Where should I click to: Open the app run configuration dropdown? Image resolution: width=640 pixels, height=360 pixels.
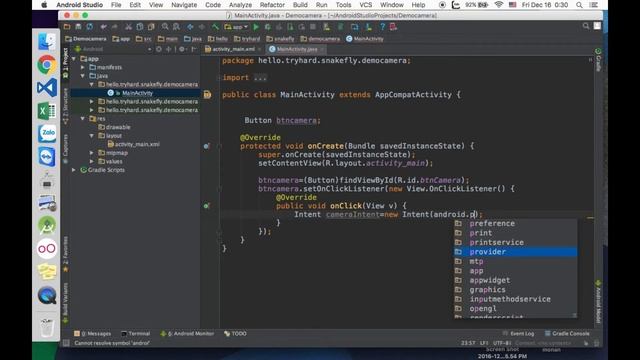(x=236, y=27)
